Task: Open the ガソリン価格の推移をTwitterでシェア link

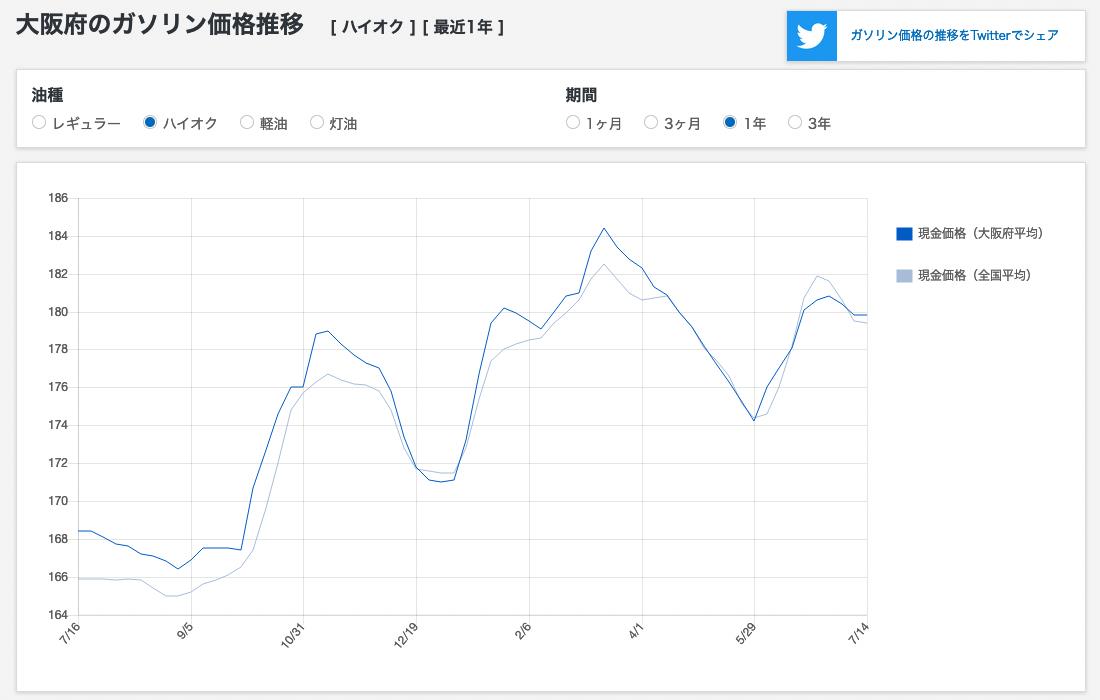Action: [954, 35]
